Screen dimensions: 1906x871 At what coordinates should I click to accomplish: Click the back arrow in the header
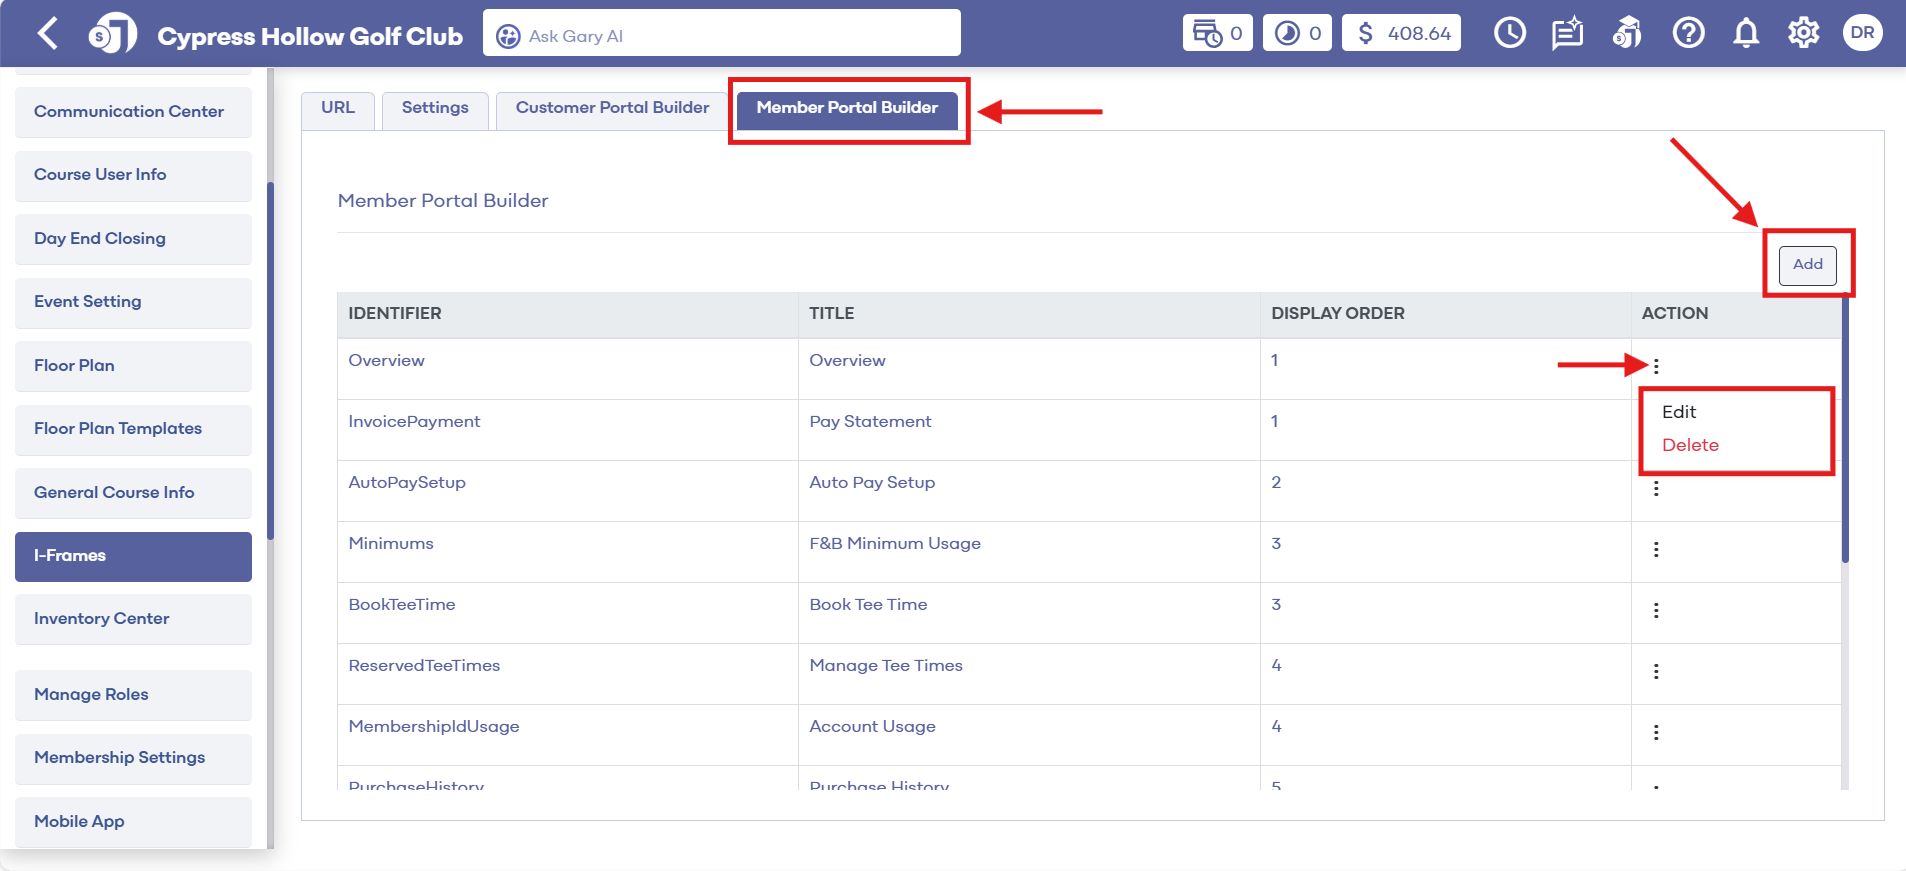tap(47, 34)
